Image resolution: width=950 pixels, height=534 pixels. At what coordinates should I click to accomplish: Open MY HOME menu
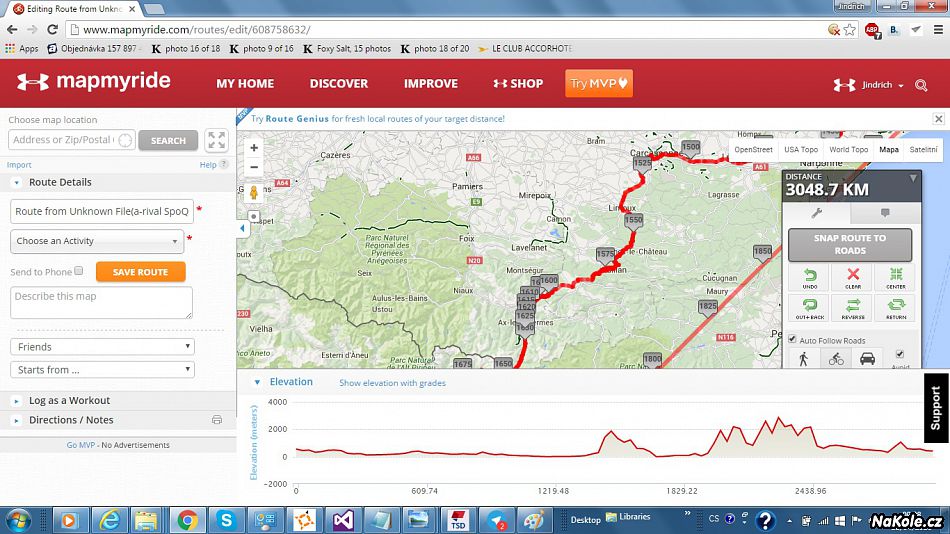pyautogui.click(x=245, y=84)
